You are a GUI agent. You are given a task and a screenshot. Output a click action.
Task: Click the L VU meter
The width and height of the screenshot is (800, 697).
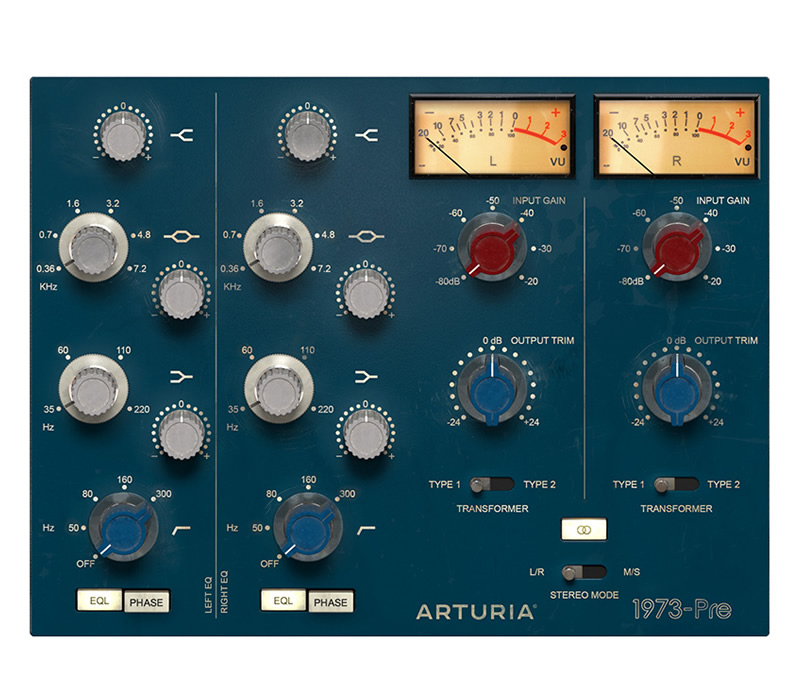pos(492,136)
